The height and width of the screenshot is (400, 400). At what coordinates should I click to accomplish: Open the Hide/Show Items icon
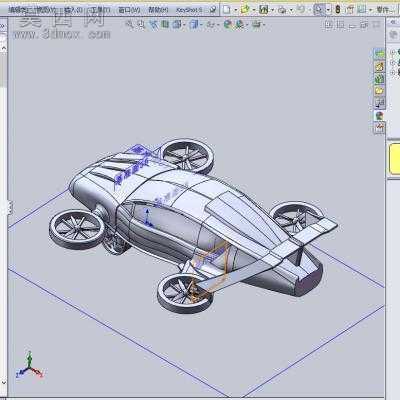point(210,24)
